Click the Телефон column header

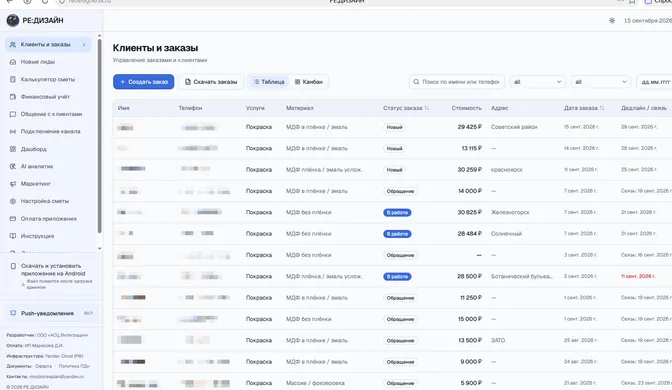(x=190, y=108)
